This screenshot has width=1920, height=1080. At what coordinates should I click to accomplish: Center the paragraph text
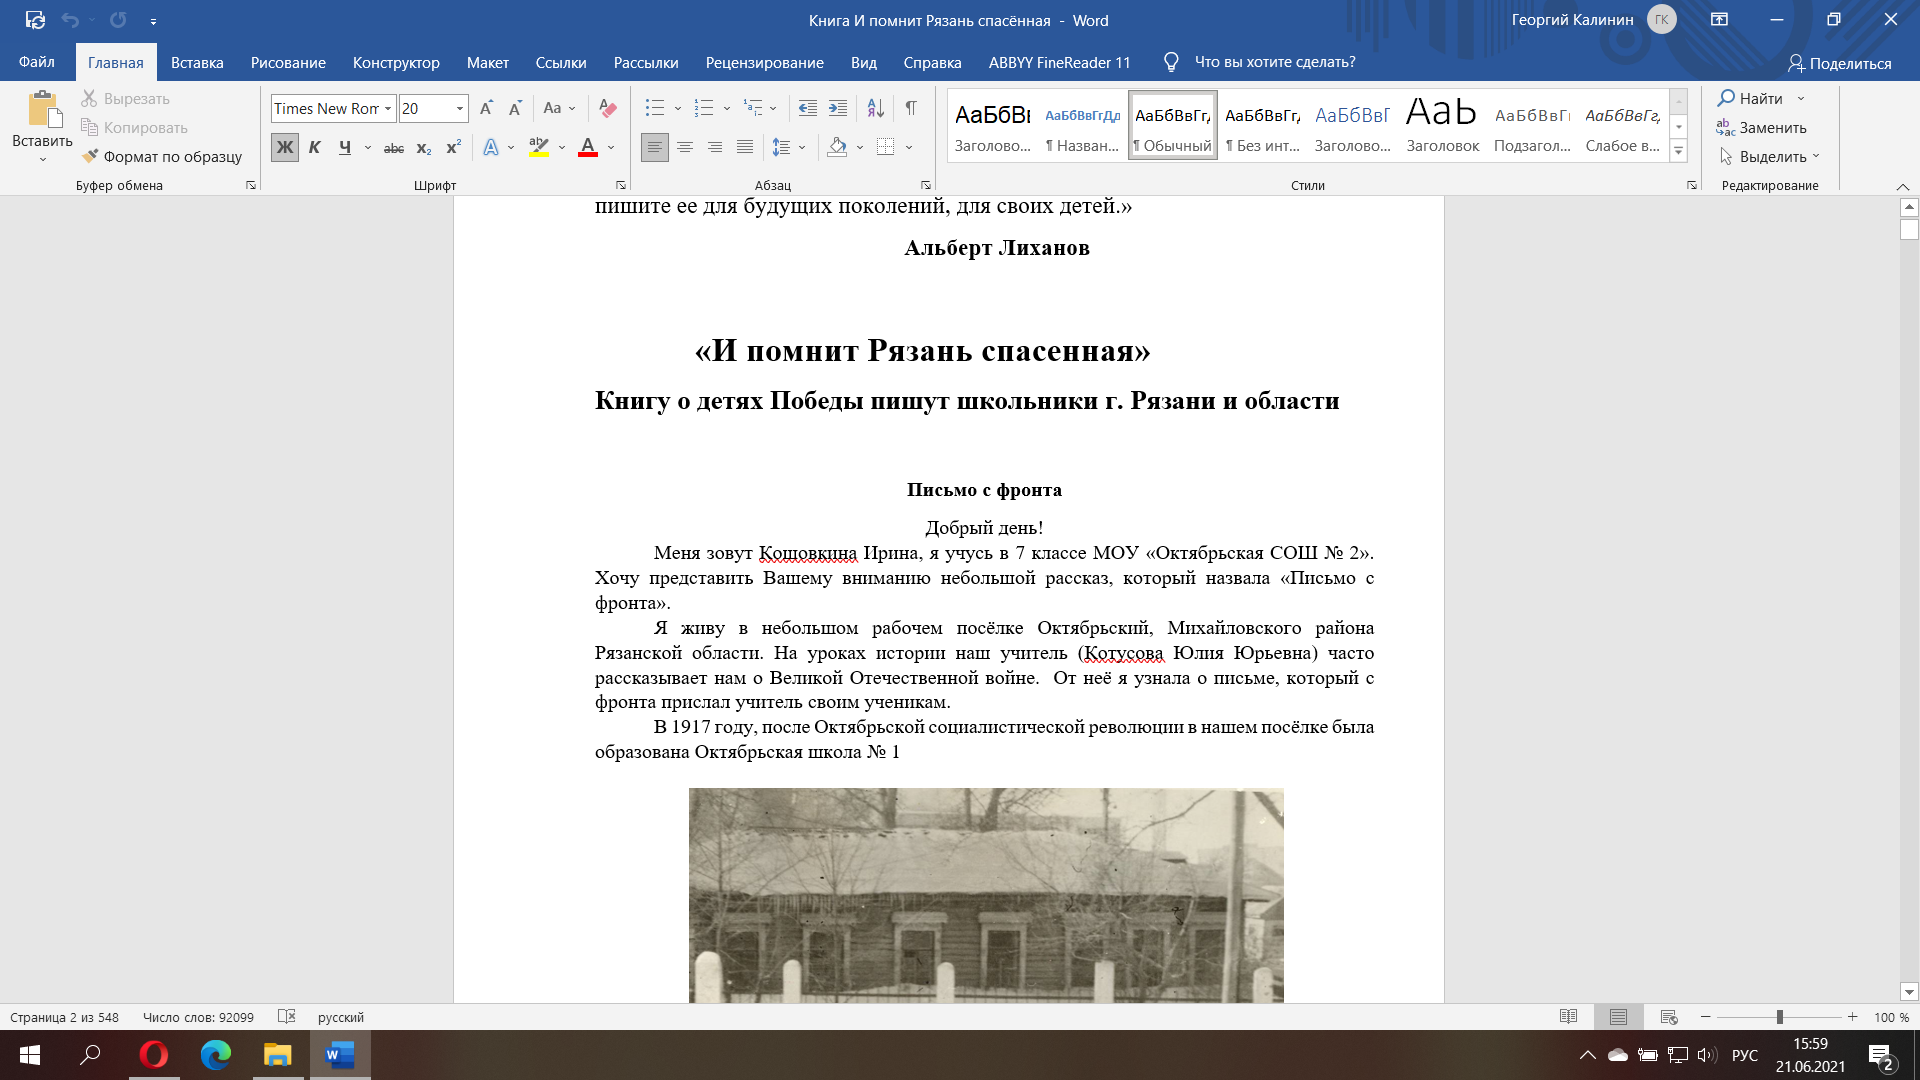point(685,148)
